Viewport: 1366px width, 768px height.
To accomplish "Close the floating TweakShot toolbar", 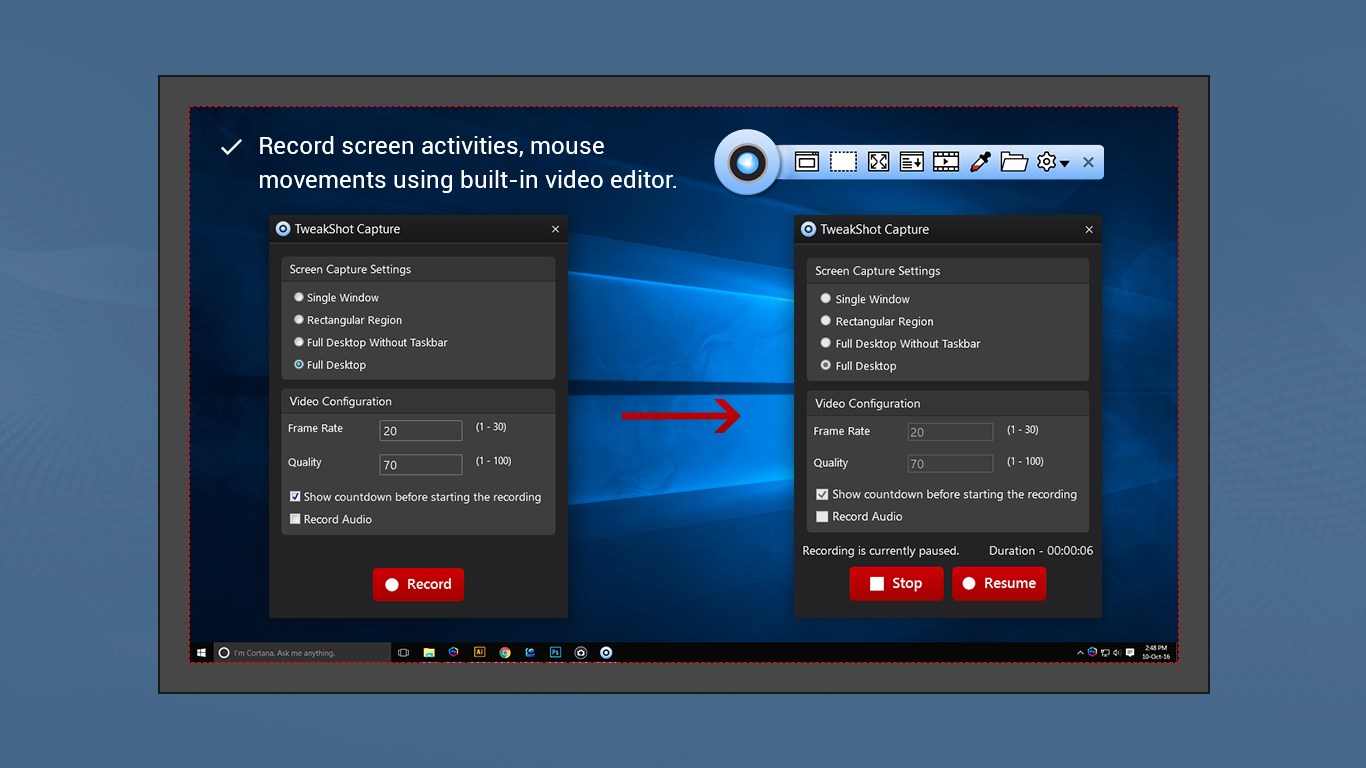I will 1088,162.
